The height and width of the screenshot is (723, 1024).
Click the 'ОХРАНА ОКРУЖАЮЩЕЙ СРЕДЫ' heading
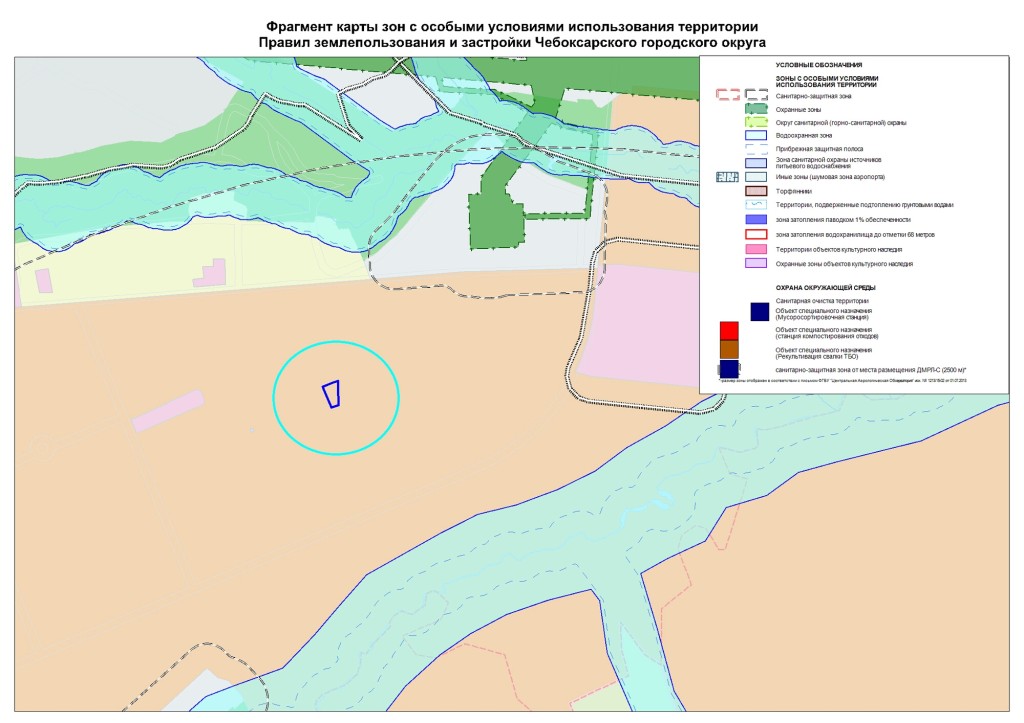[x=825, y=287]
